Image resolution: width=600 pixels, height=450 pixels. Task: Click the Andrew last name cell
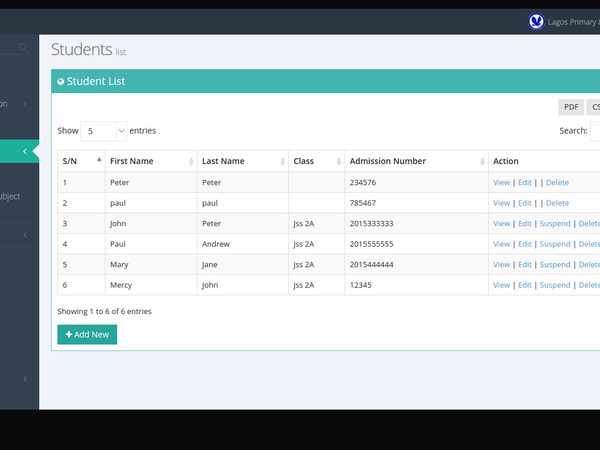(243, 244)
